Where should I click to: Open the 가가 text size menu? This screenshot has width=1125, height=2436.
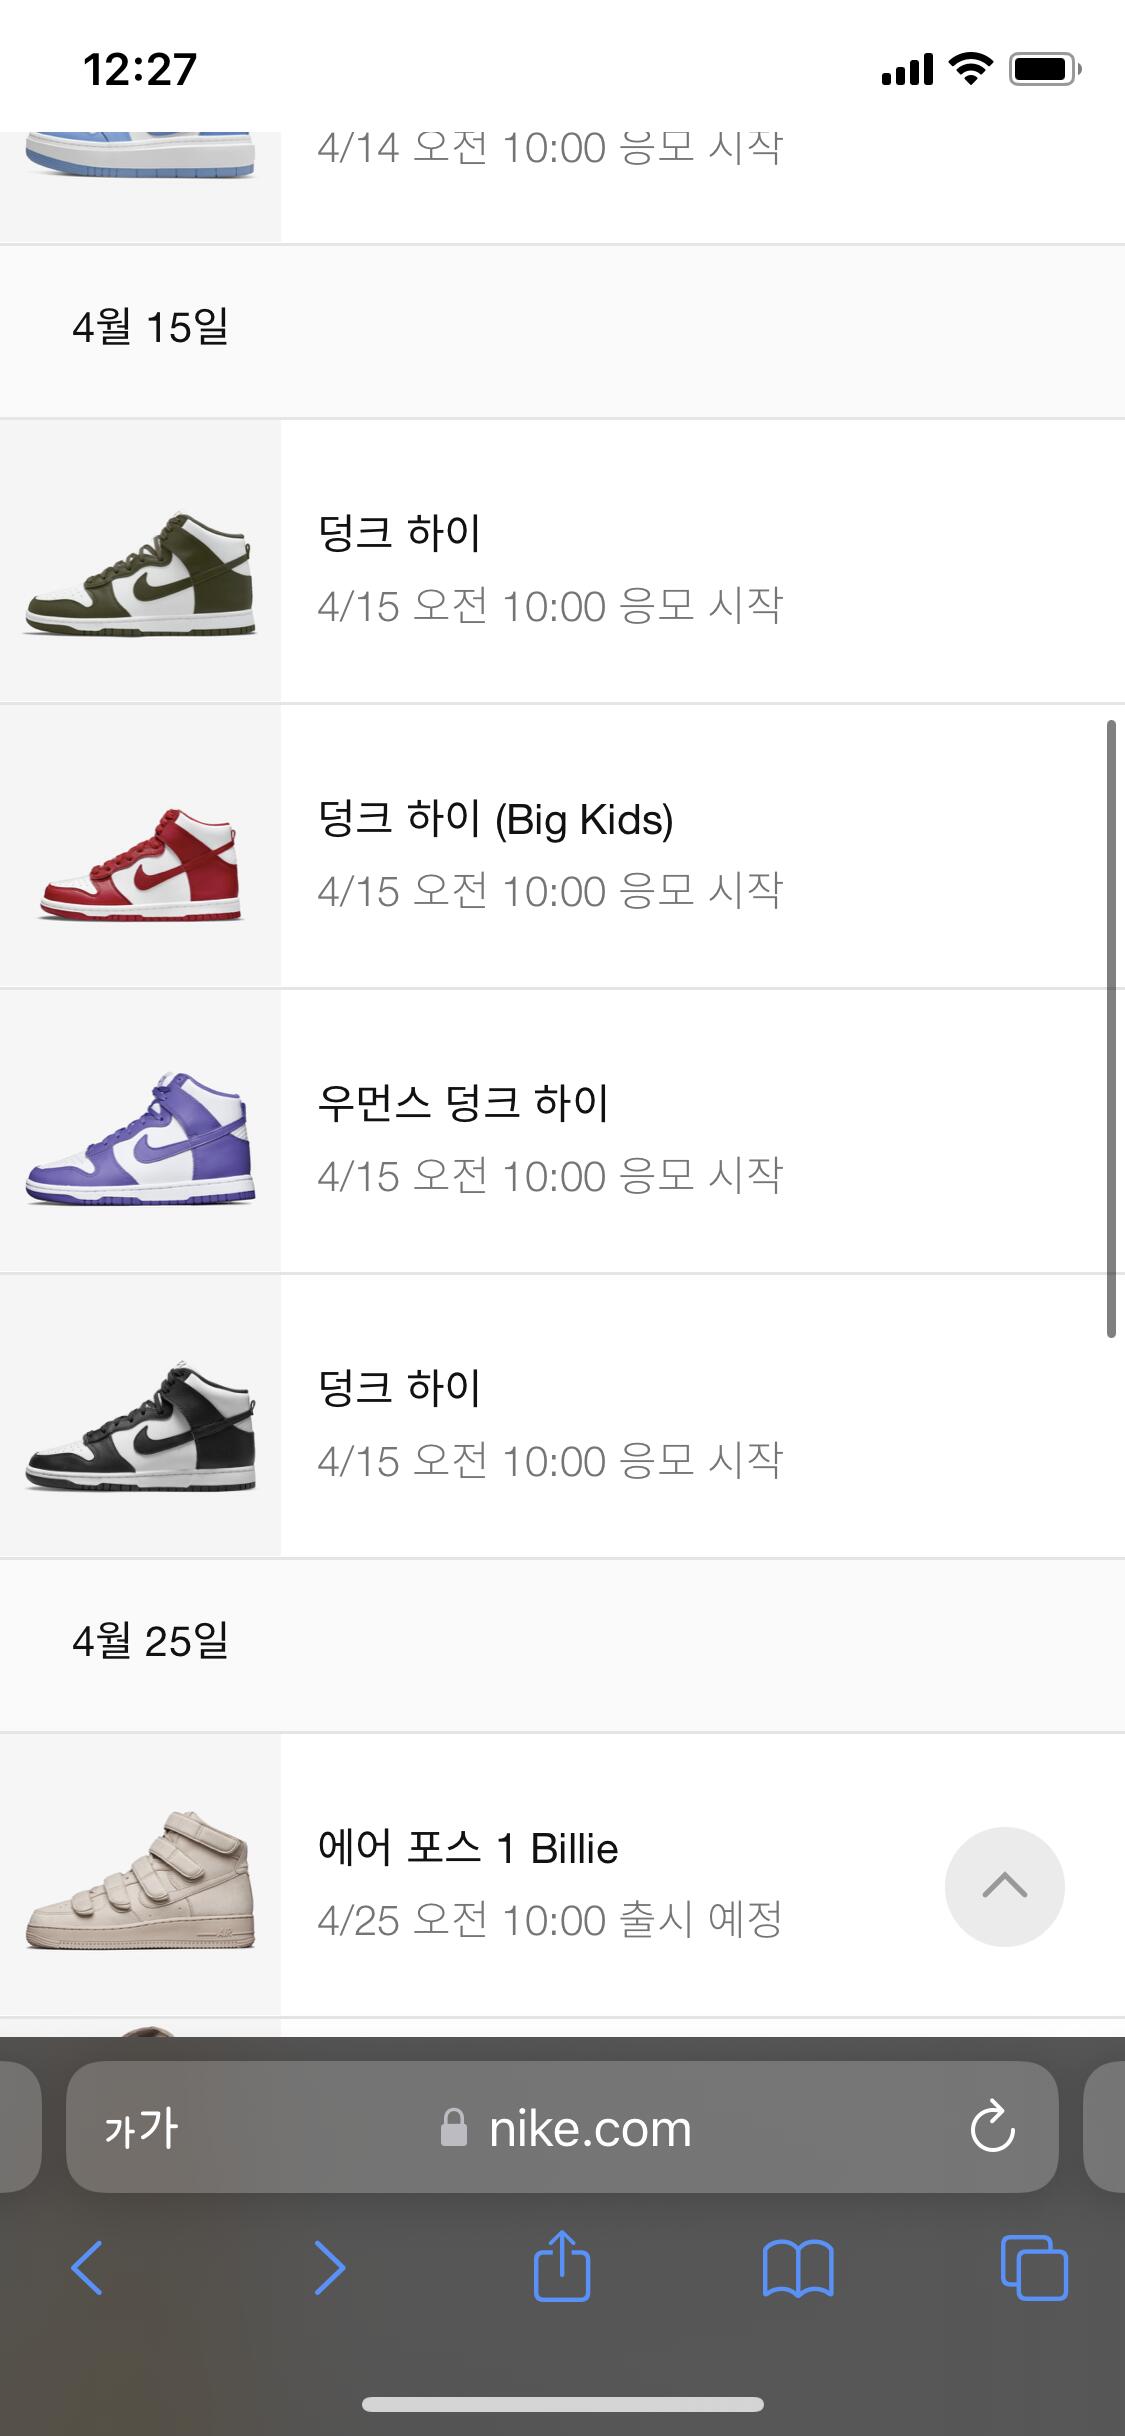pyautogui.click(x=141, y=2128)
